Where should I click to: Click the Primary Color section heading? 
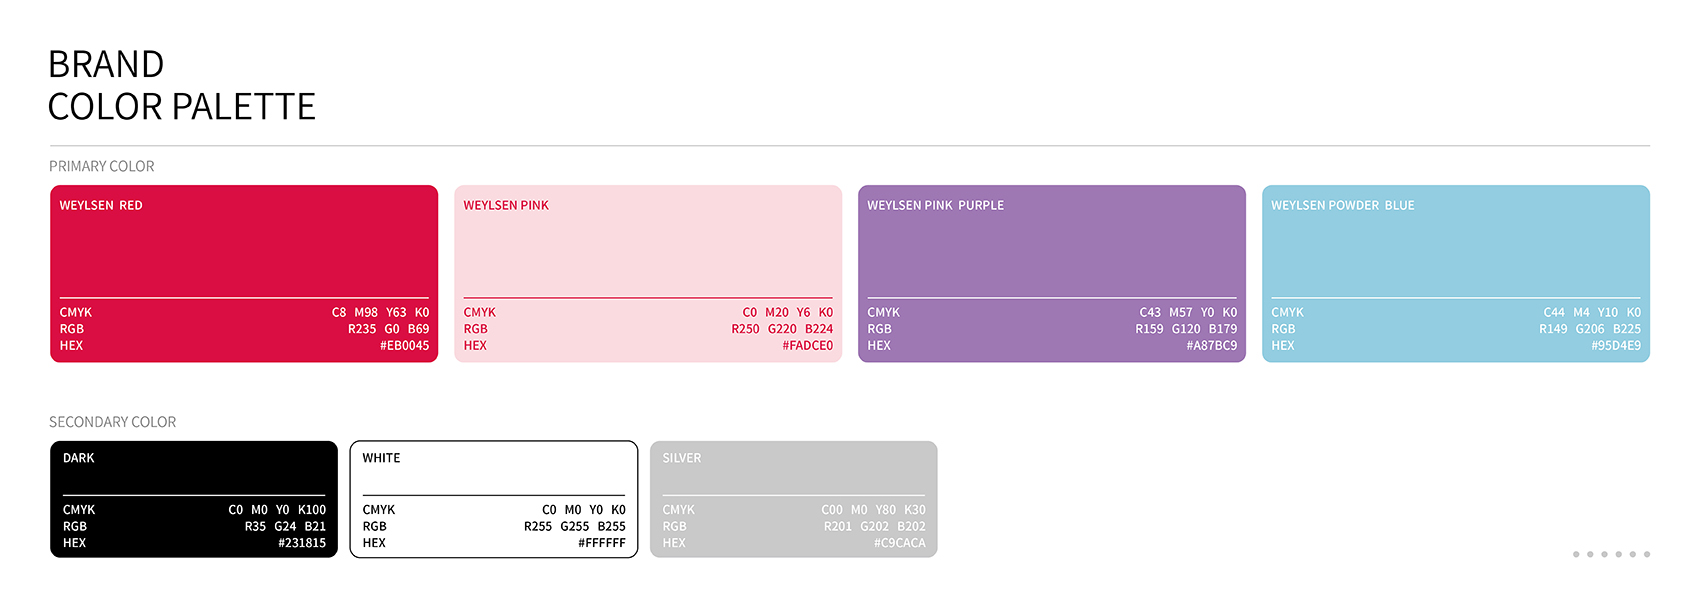pos(102,166)
